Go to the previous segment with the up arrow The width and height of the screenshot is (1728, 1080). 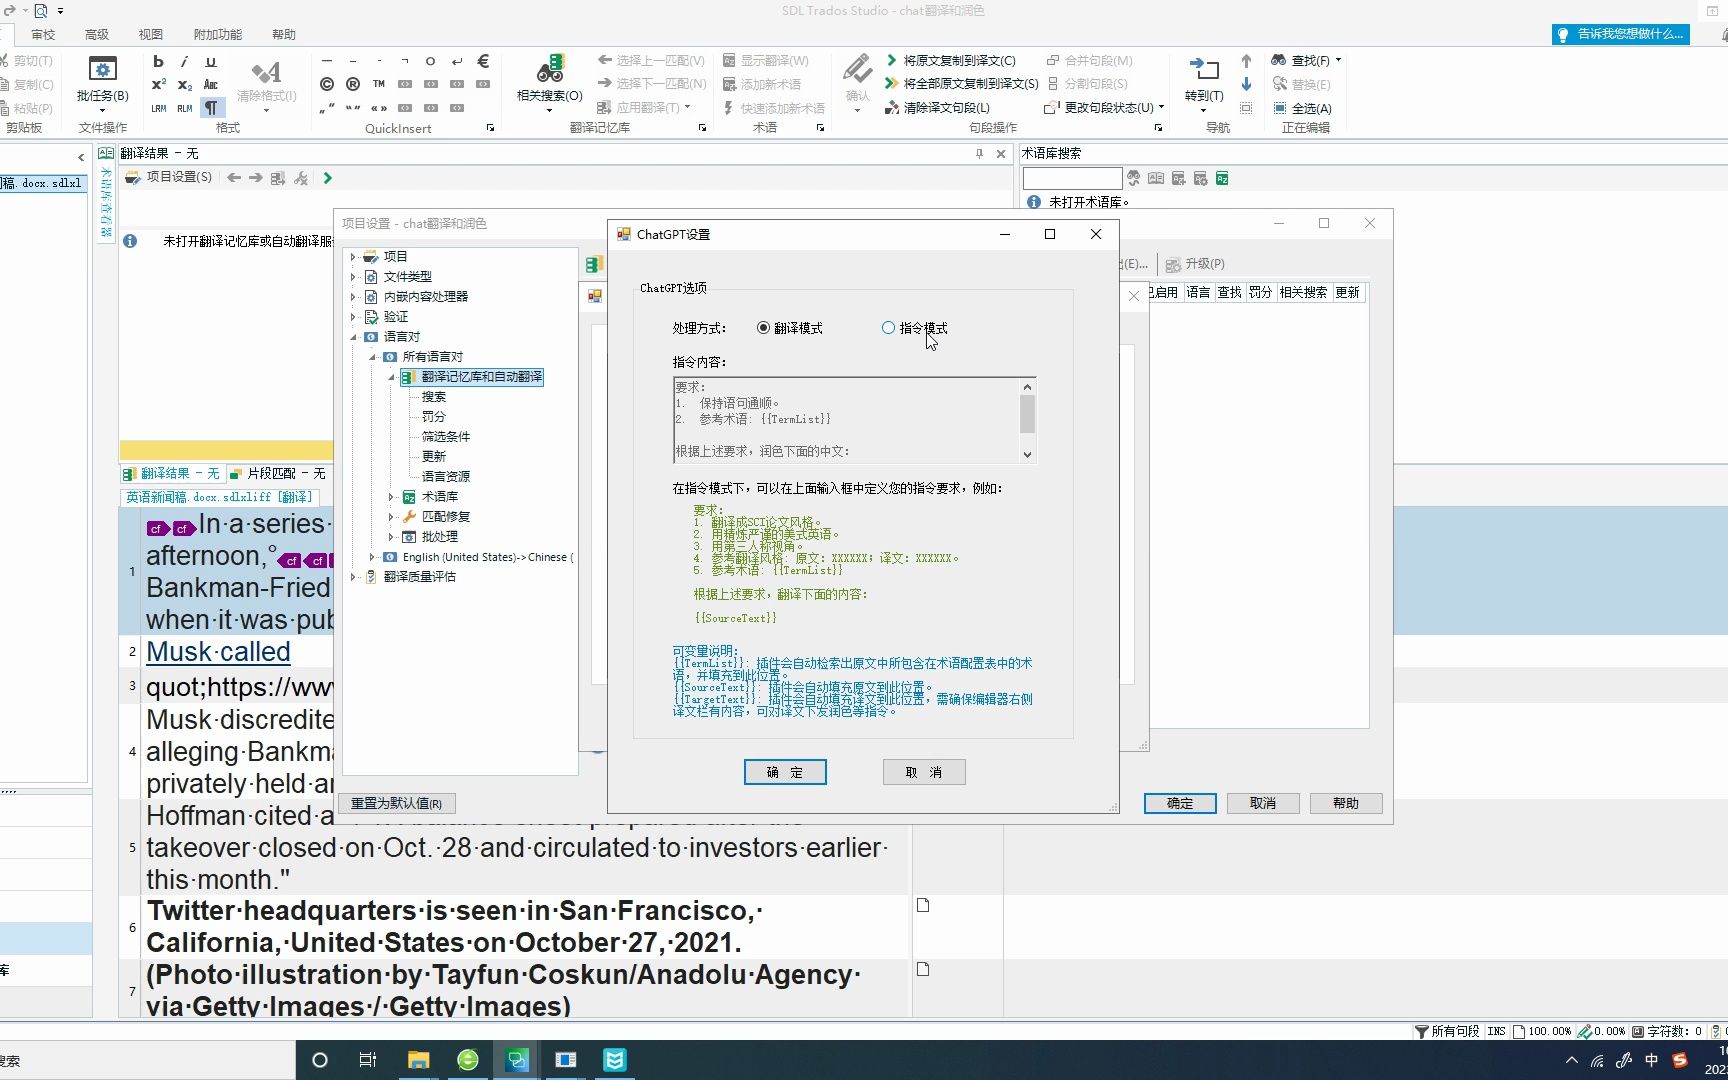point(1246,60)
